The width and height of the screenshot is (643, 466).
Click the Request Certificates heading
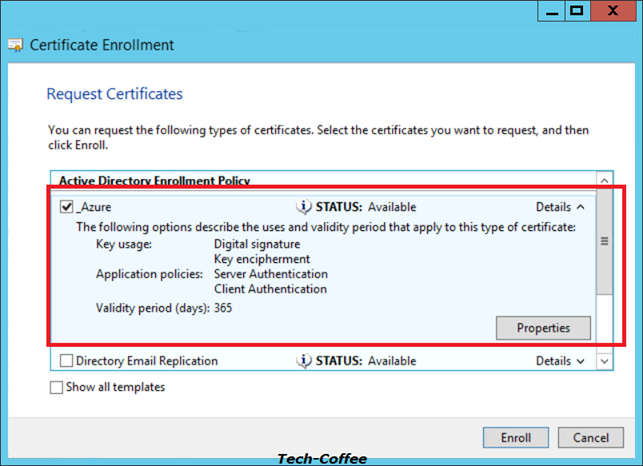115,94
